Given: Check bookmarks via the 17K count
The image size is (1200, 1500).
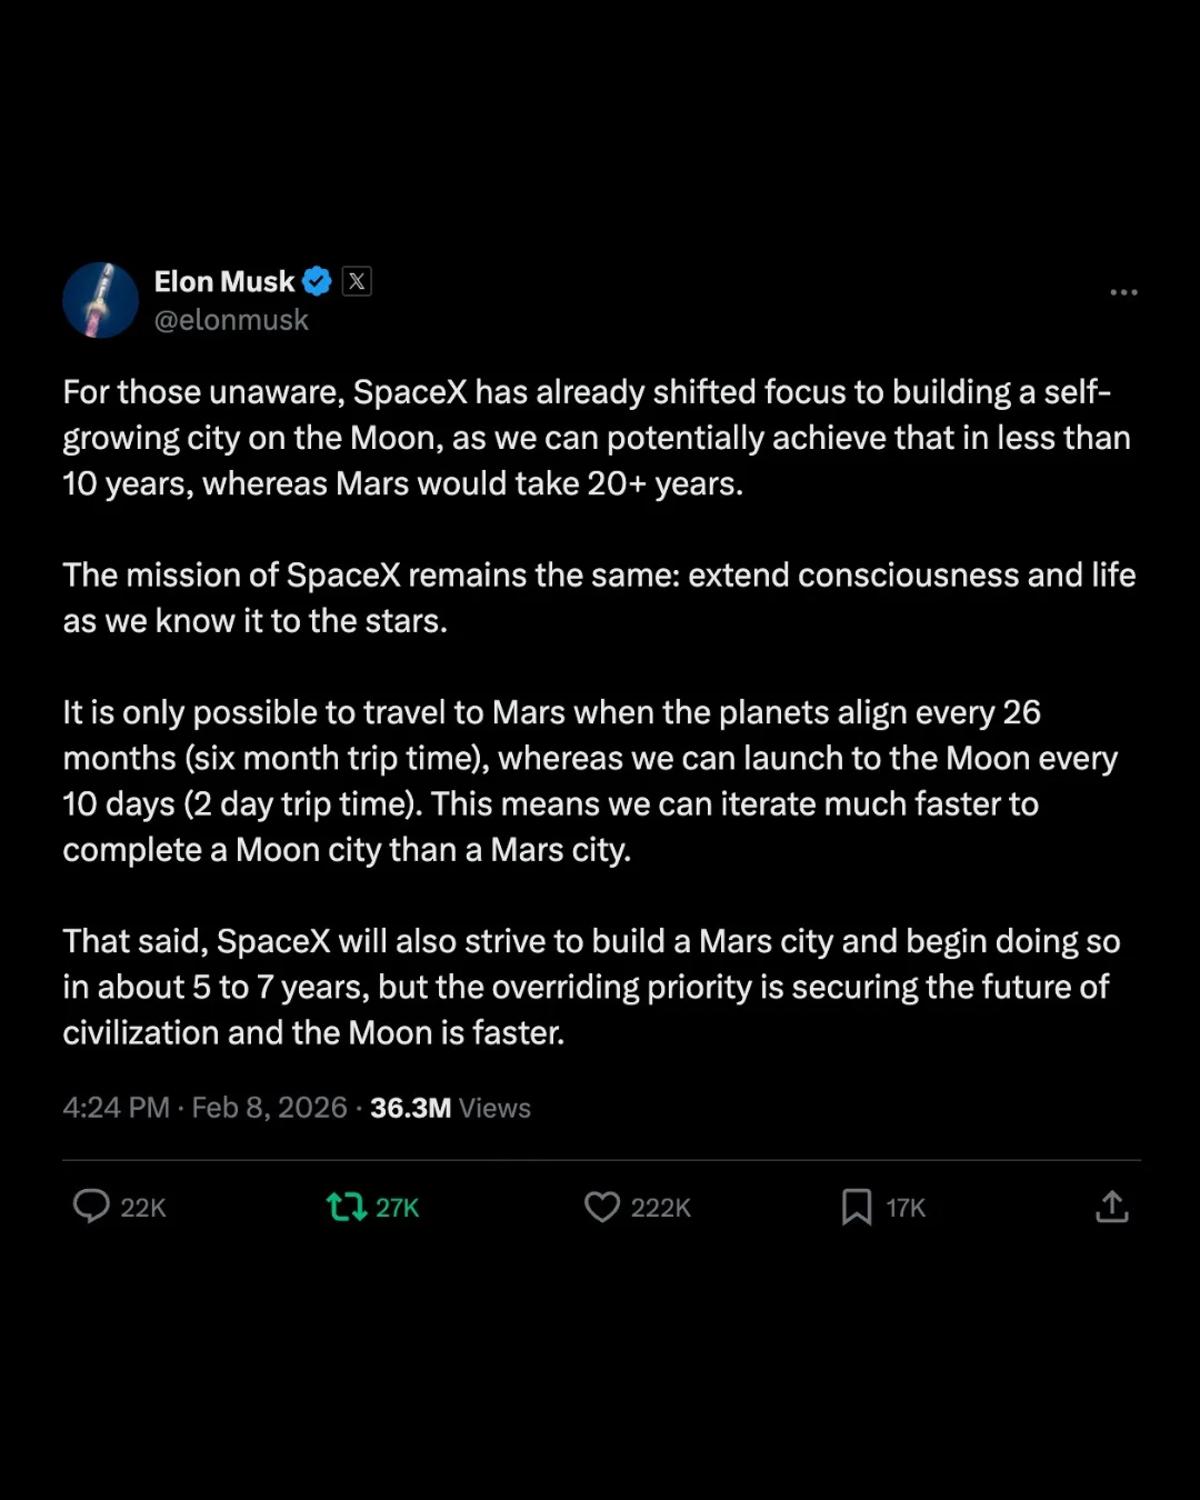Looking at the screenshot, I should [903, 1207].
